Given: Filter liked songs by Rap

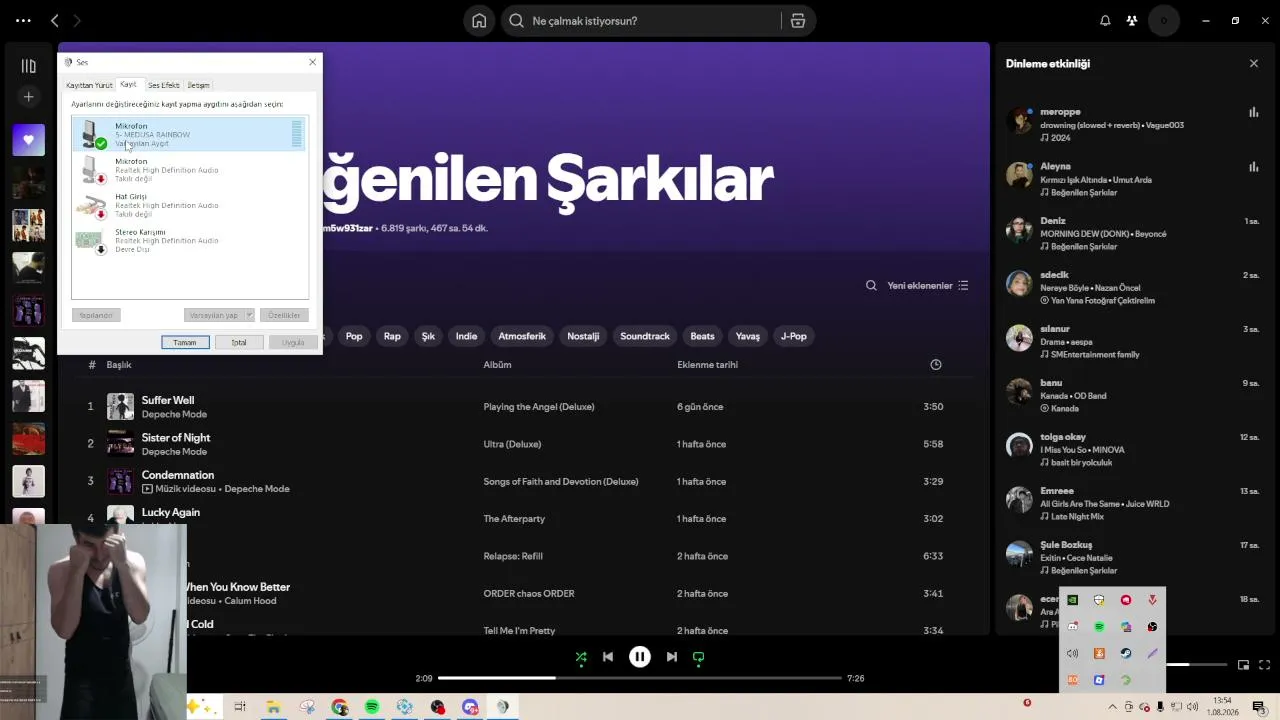Looking at the screenshot, I should [392, 337].
